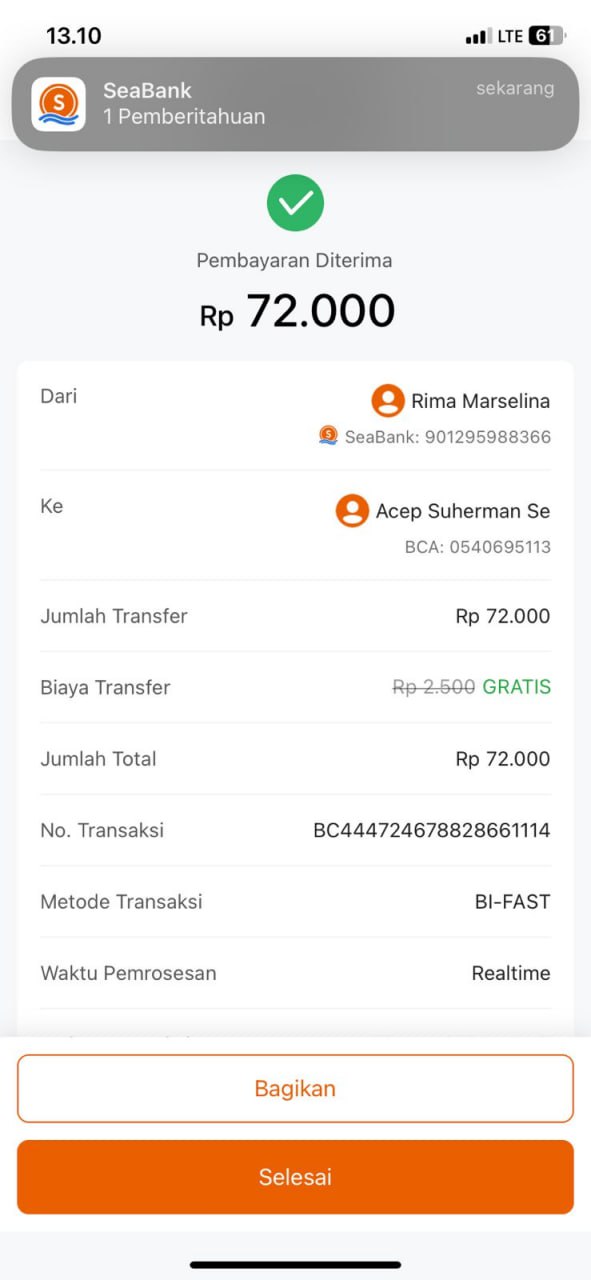The image size is (591, 1280).
Task: Share the receipt with Bagikan button
Action: click(x=295, y=1088)
